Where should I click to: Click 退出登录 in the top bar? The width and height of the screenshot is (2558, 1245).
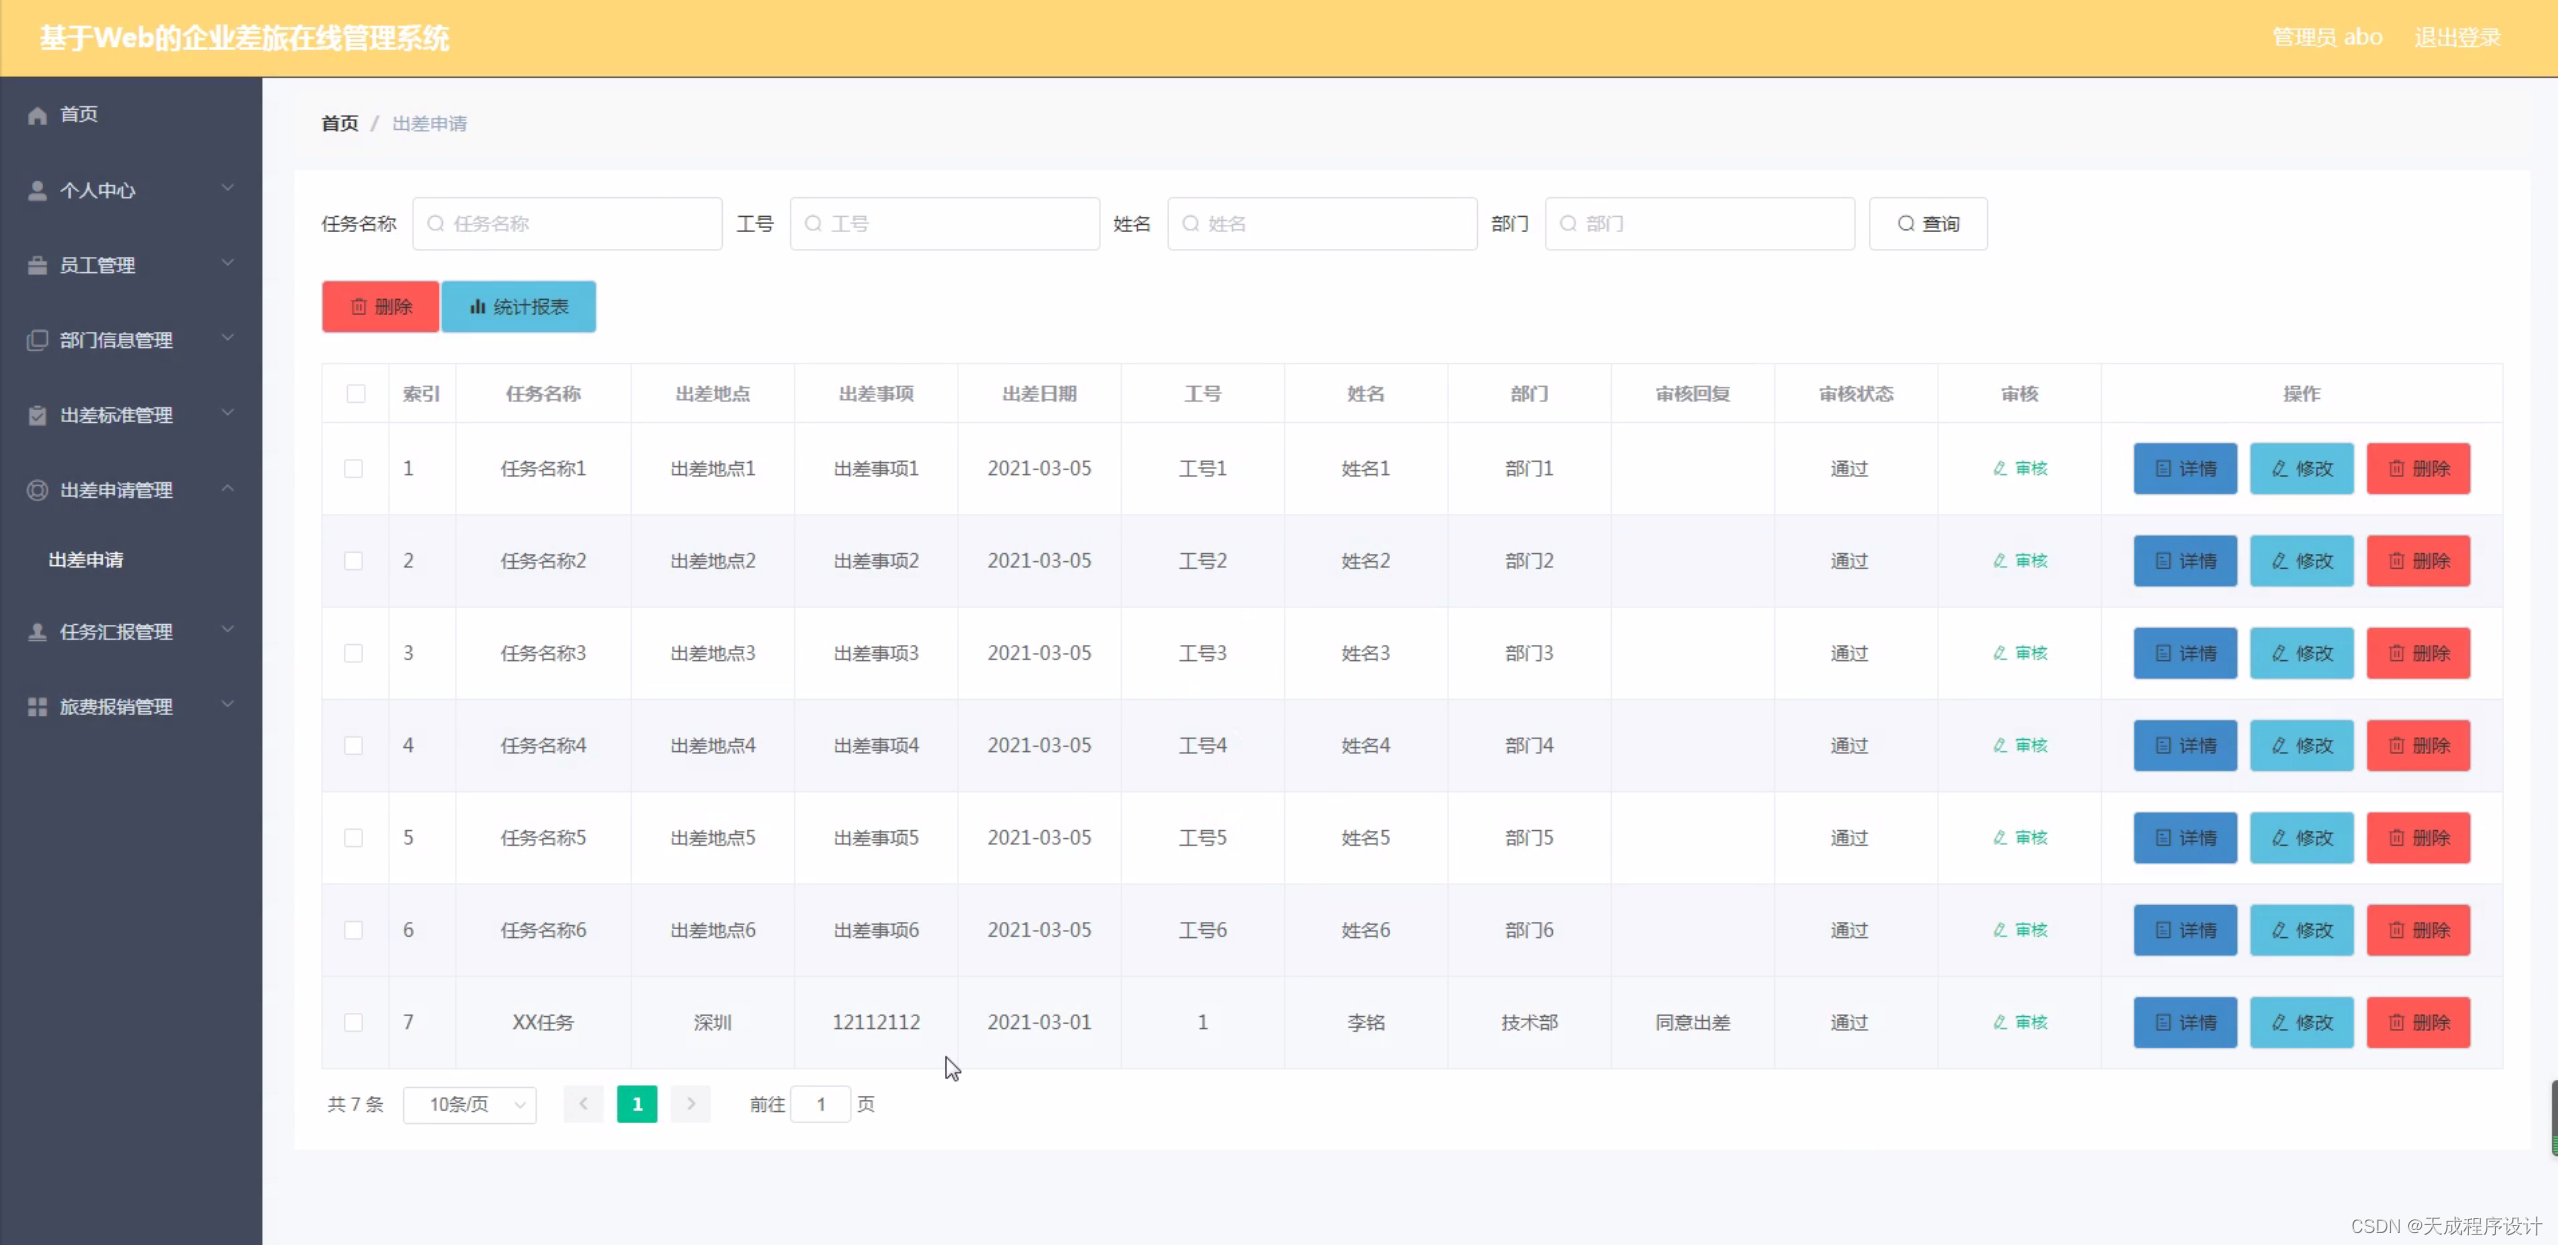[2456, 37]
